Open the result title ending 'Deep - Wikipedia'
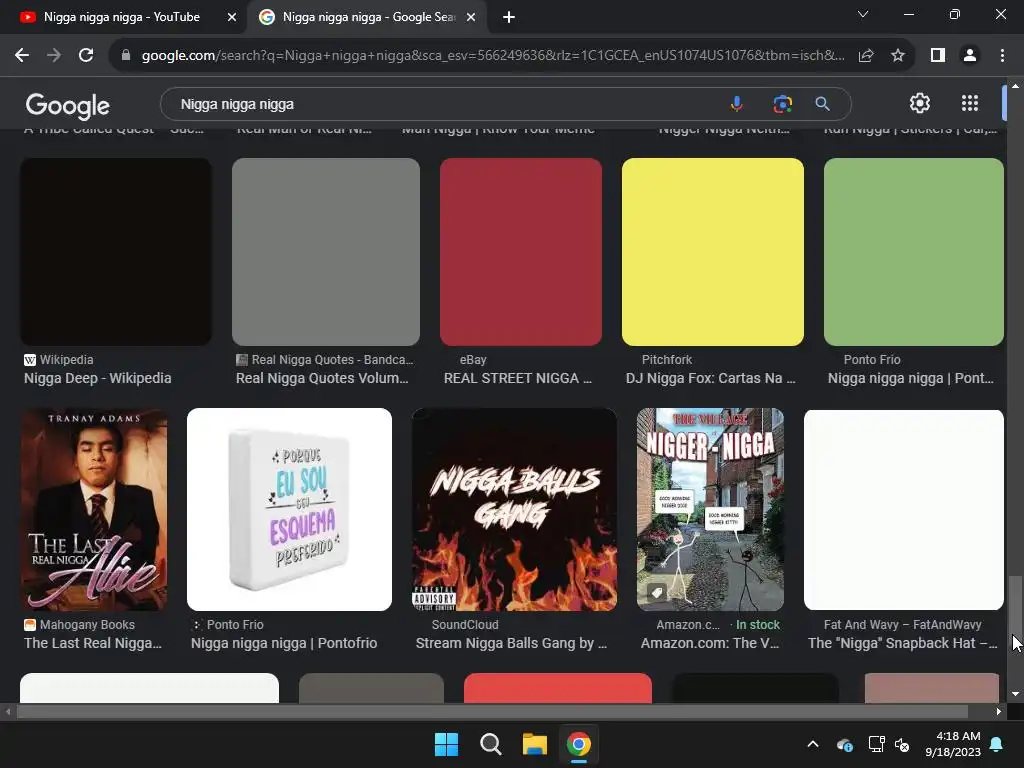The width and height of the screenshot is (1024, 768). 98,378
